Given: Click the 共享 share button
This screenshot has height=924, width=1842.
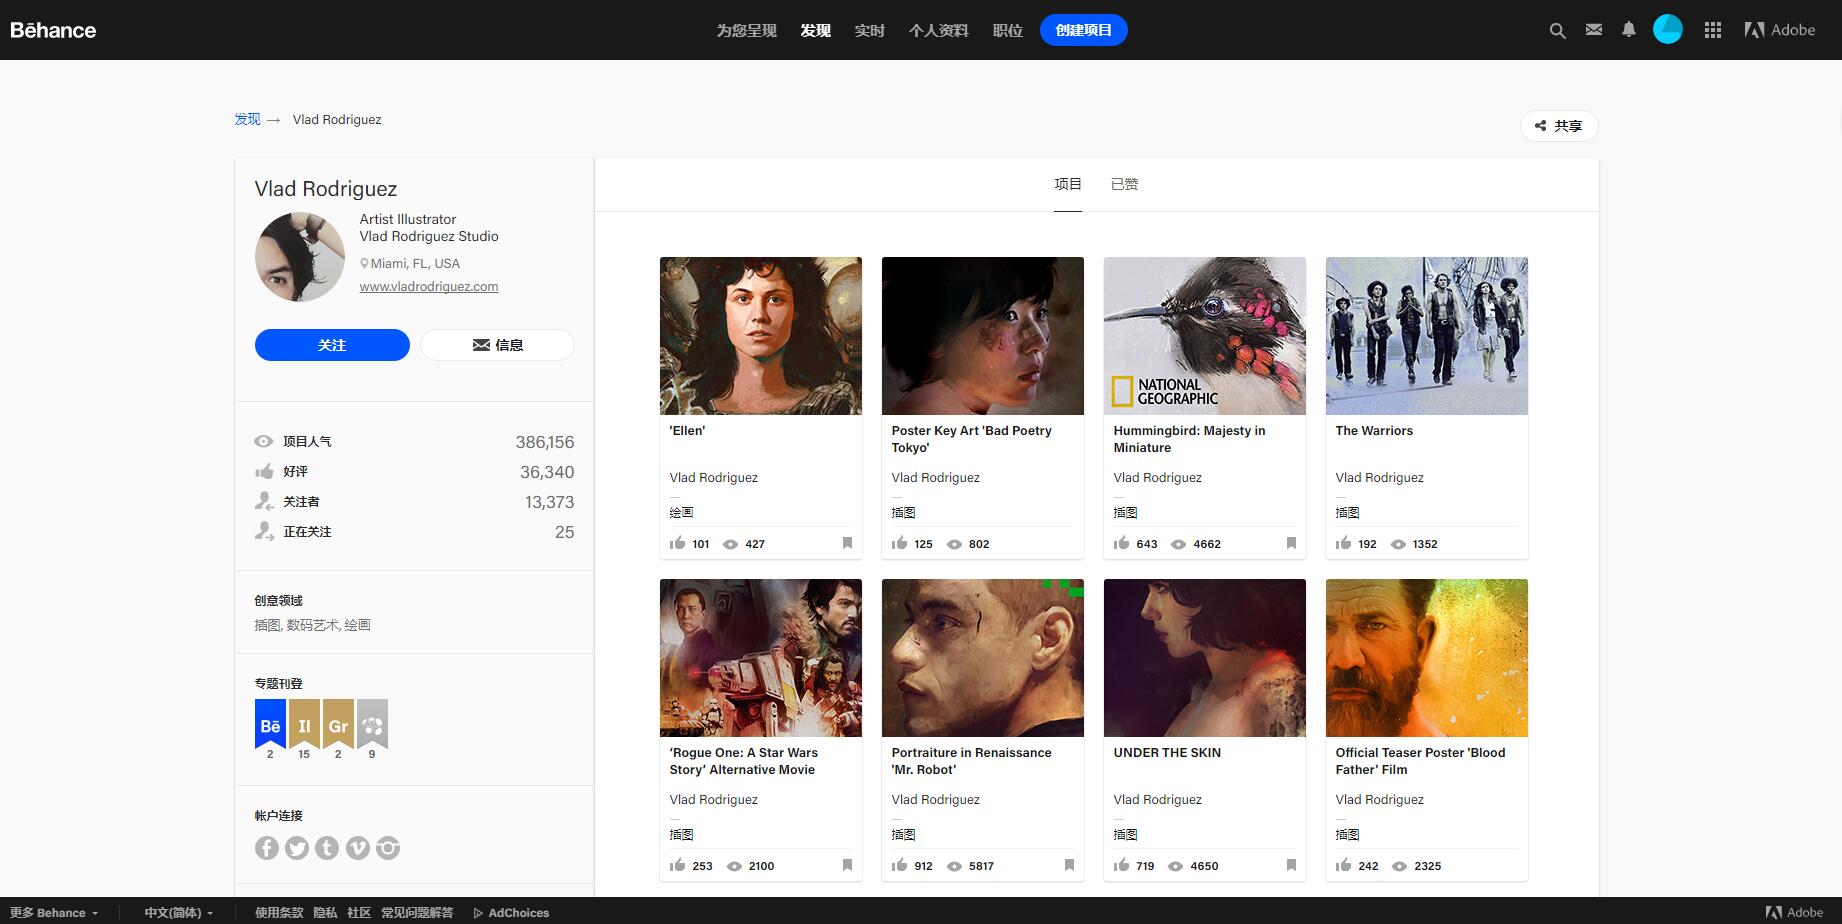Looking at the screenshot, I should [x=1559, y=126].
